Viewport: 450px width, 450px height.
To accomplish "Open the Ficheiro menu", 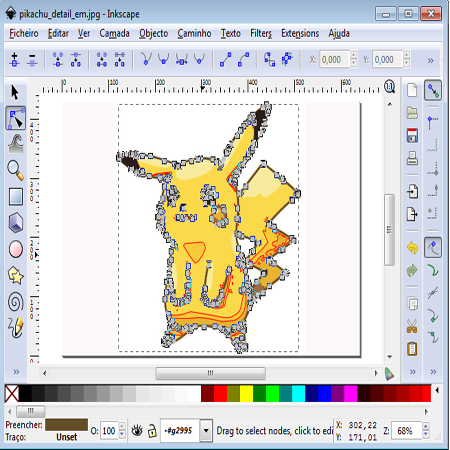I will coord(24,33).
